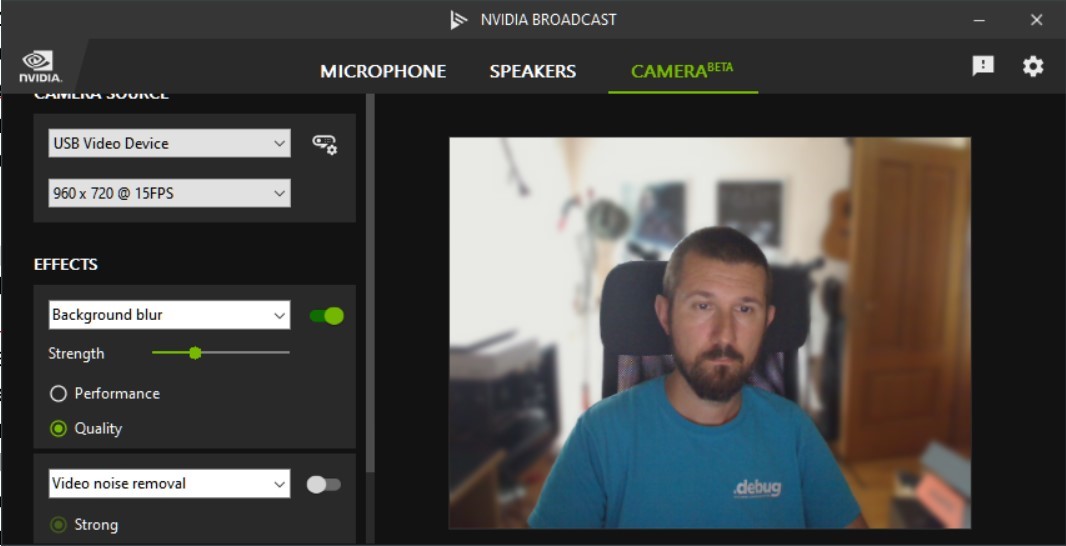Enable the Video noise removal toggle
1066x546 pixels.
[324, 484]
